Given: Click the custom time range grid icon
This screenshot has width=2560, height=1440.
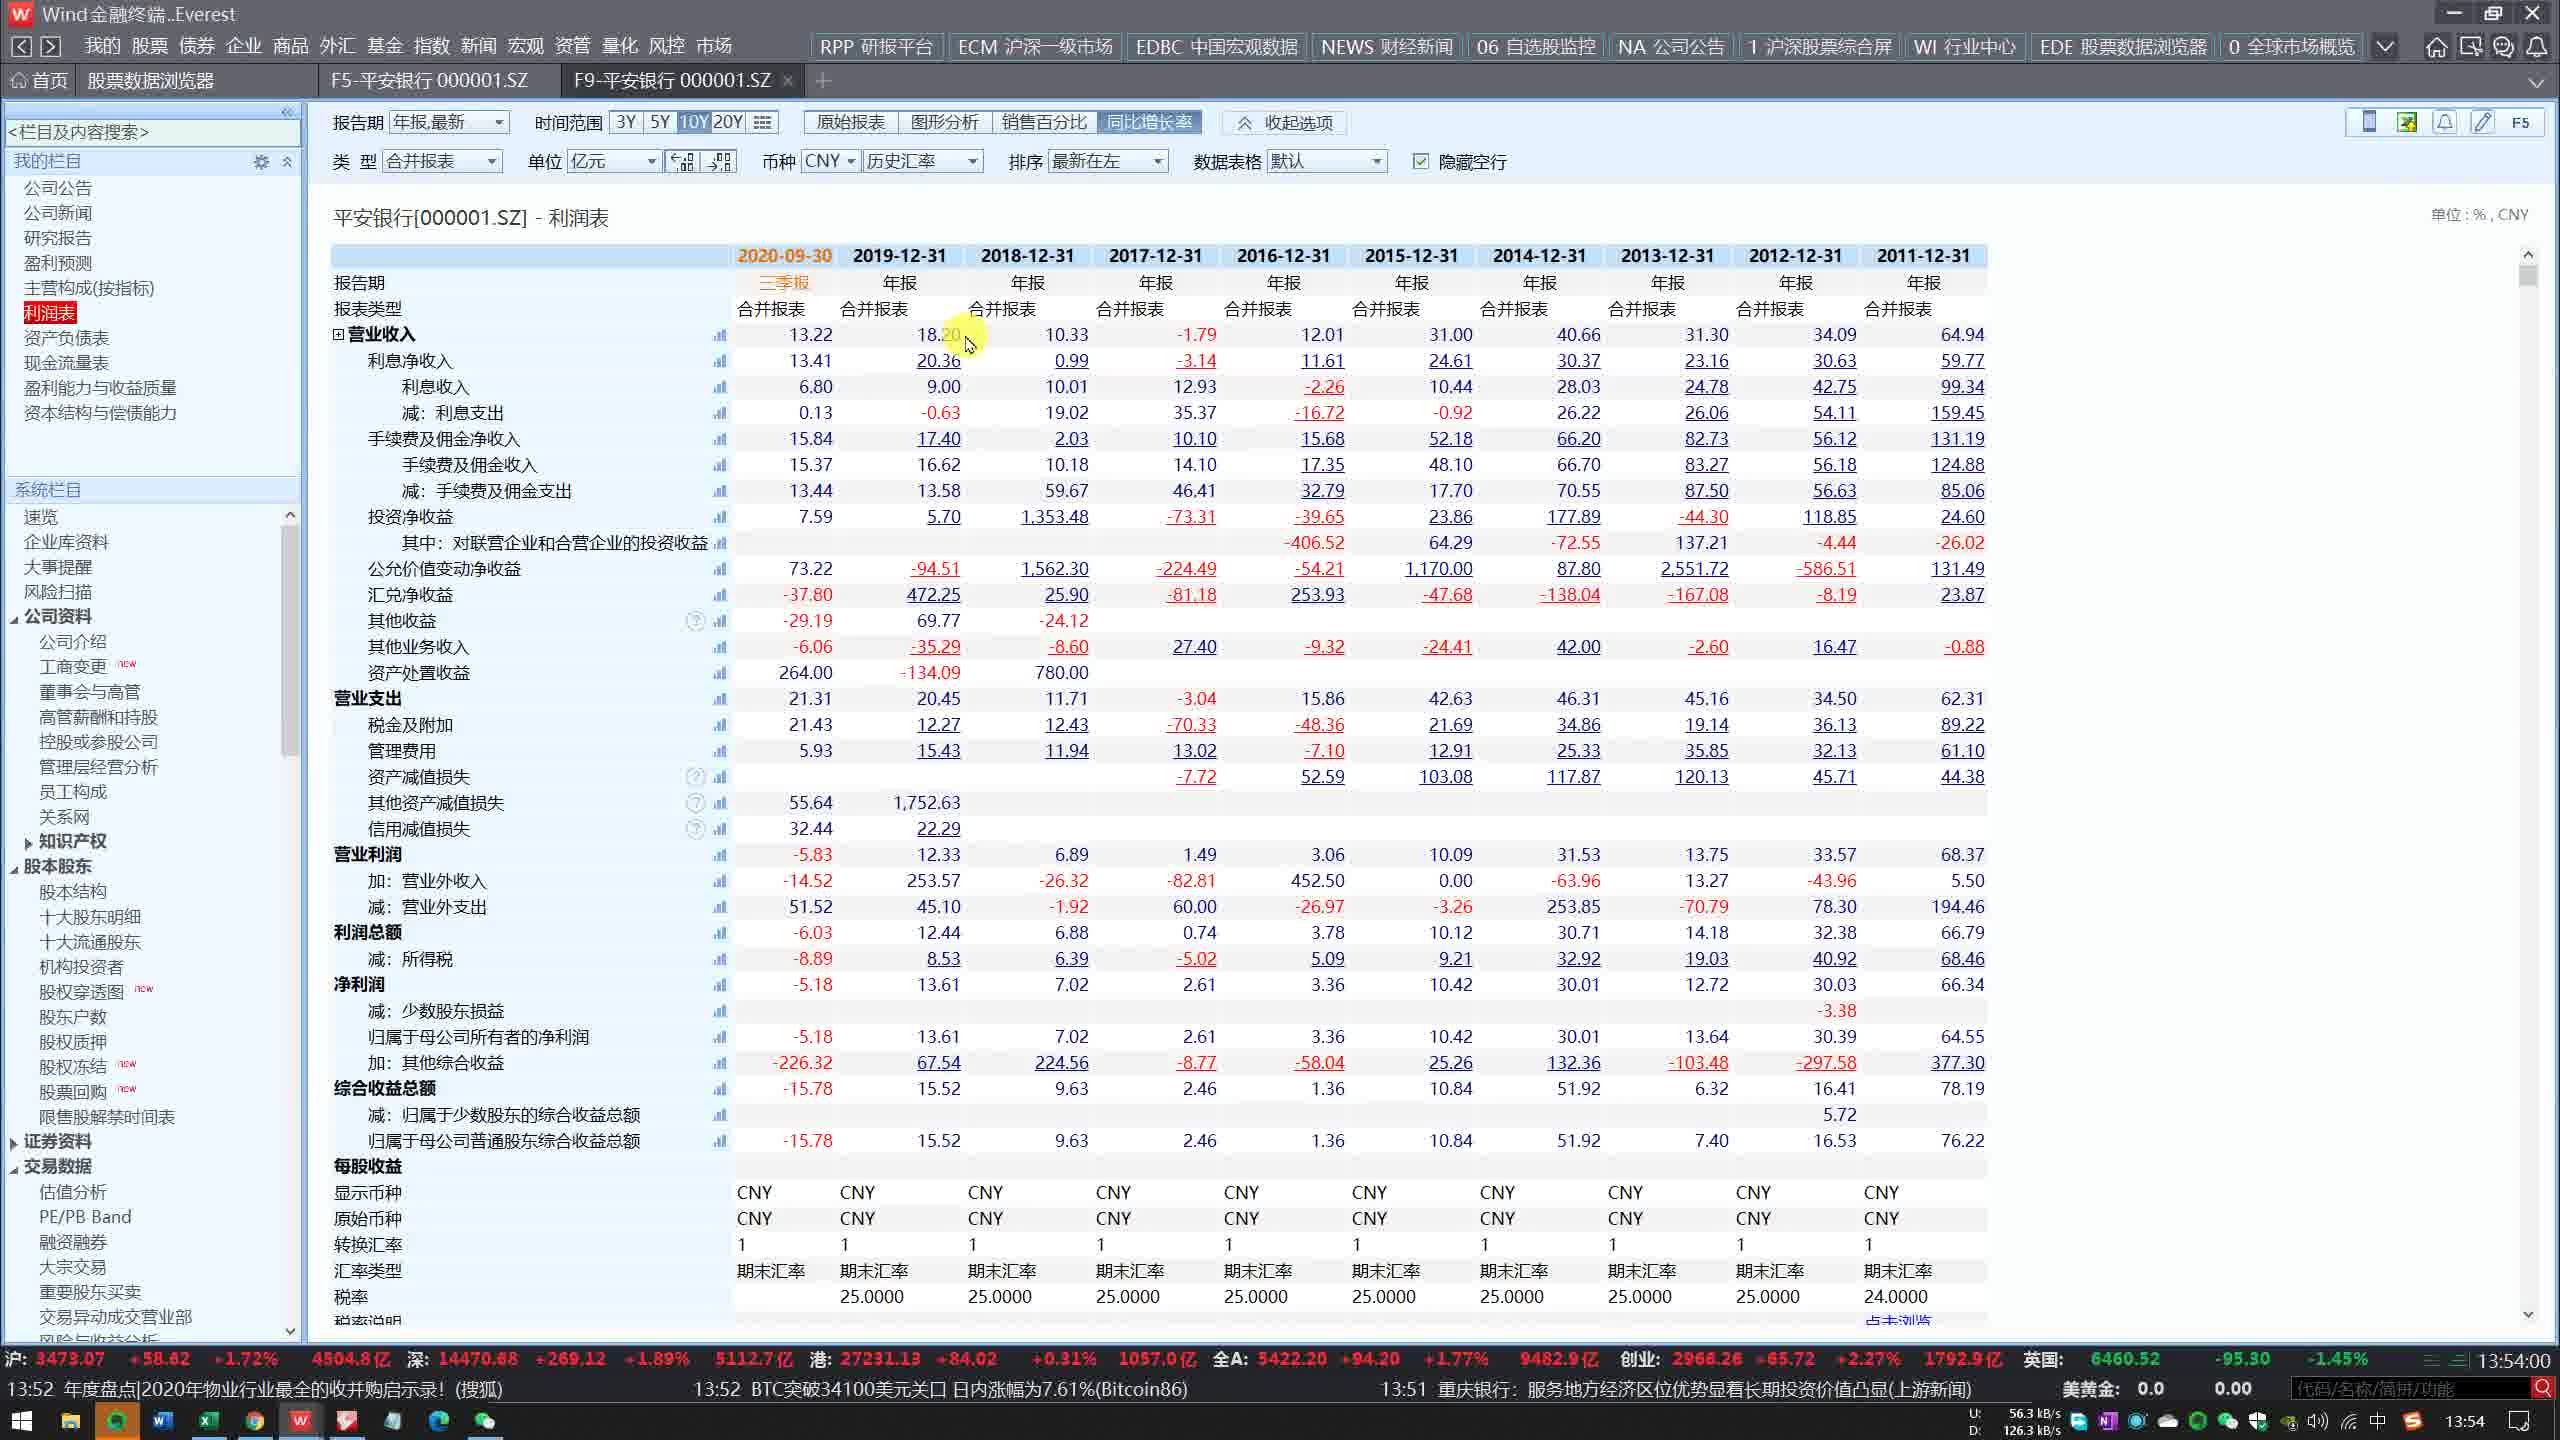Looking at the screenshot, I should (x=763, y=122).
